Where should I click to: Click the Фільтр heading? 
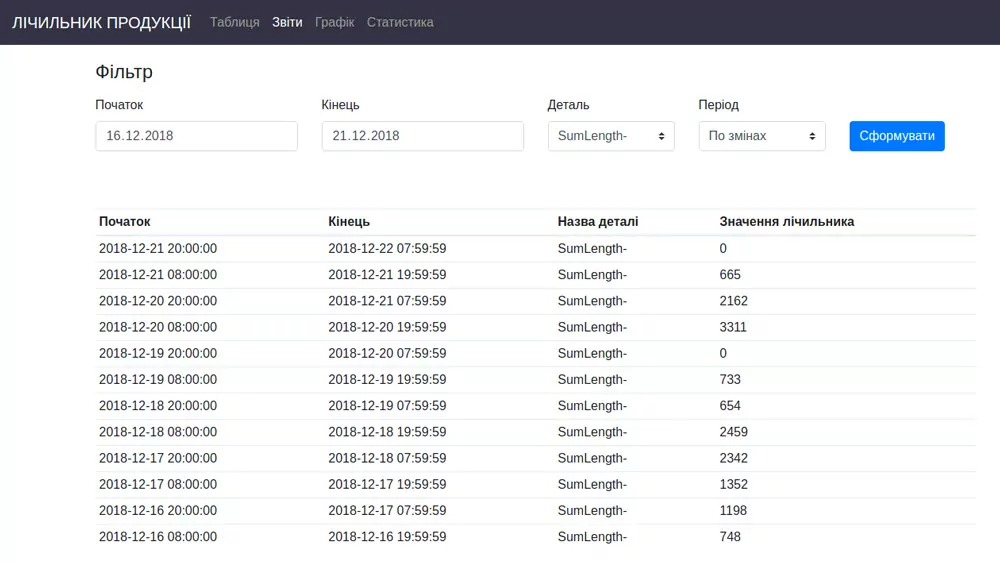[x=124, y=71]
